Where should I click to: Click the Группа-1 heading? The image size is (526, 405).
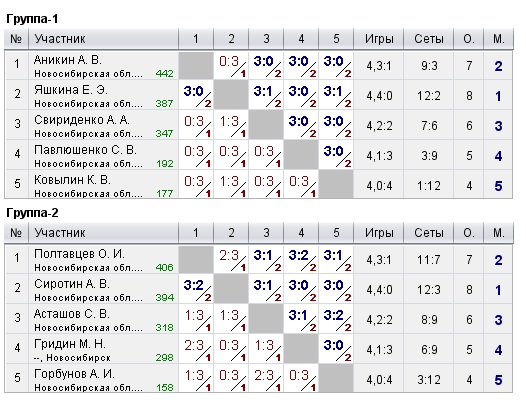(x=32, y=19)
